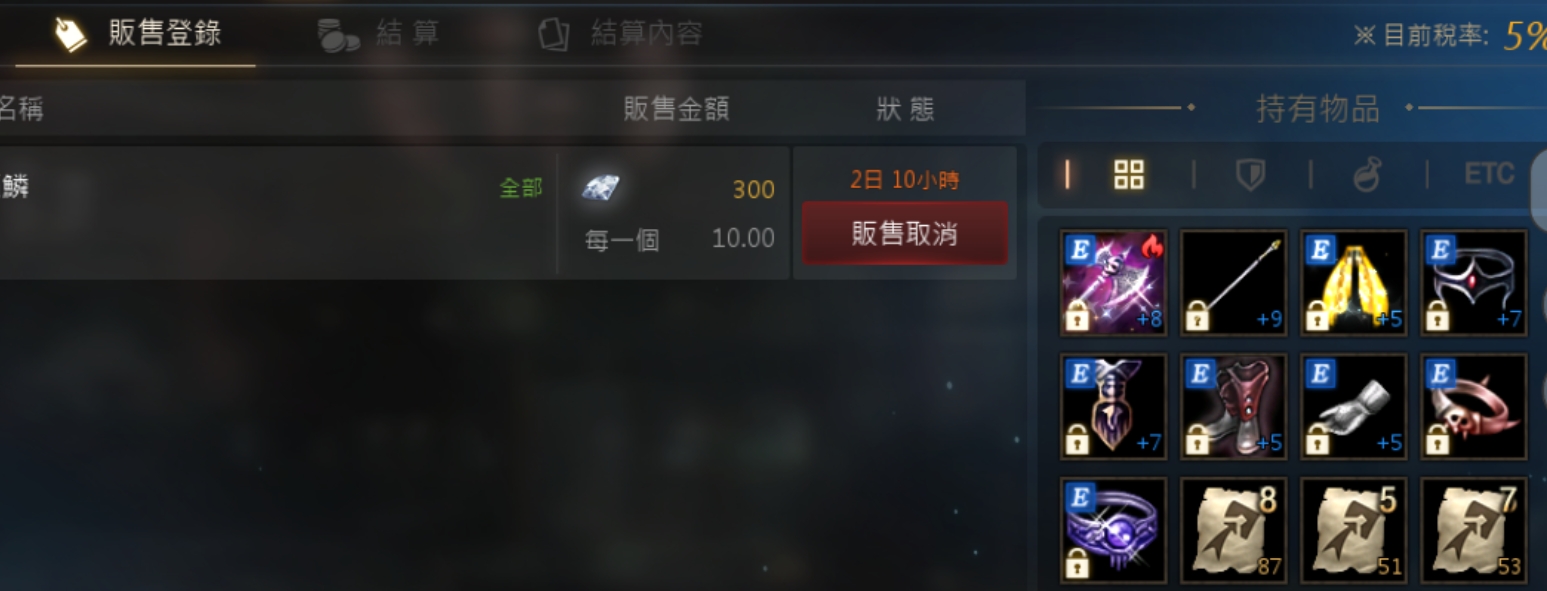The width and height of the screenshot is (1547, 591).
Task: Filter inventory by potion consumables icon
Action: pyautogui.click(x=1367, y=176)
